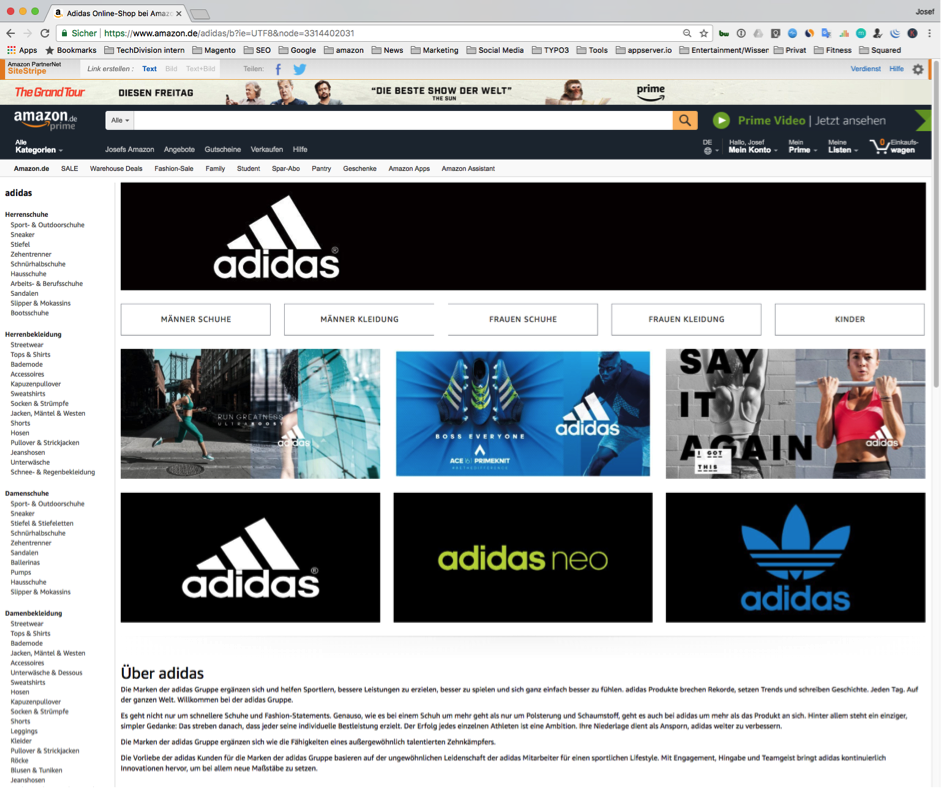Click the amazon.de prime logo
The image size is (941, 788).
tap(45, 119)
